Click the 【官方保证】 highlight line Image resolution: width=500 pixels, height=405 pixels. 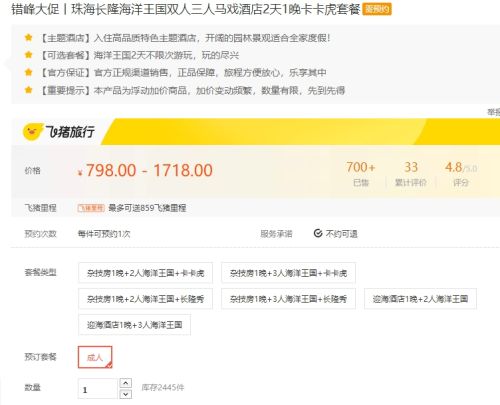click(x=183, y=73)
